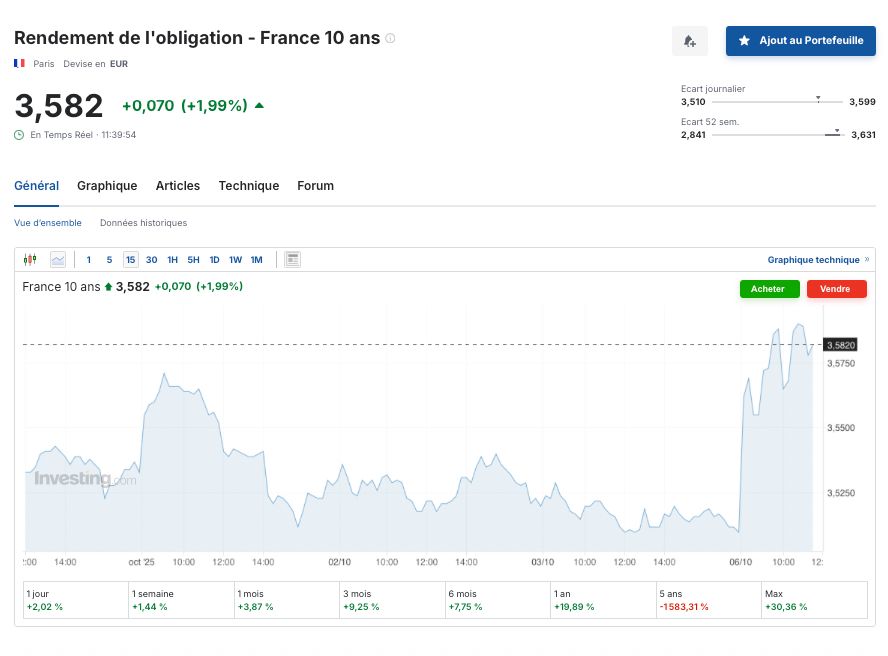Image resolution: width=888 pixels, height=656 pixels.
Task: Click the 52-week high value 3,631
Action: pos(863,135)
